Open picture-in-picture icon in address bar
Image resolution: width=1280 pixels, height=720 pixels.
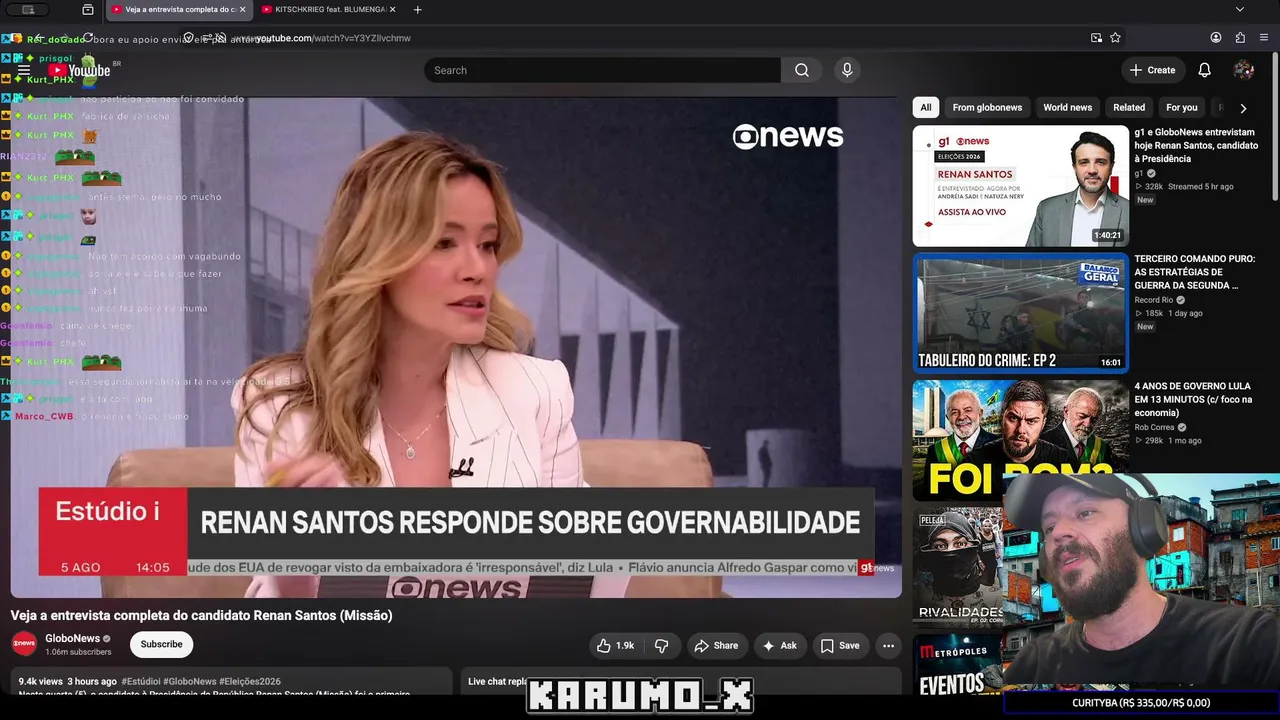pyautogui.click(x=1096, y=38)
